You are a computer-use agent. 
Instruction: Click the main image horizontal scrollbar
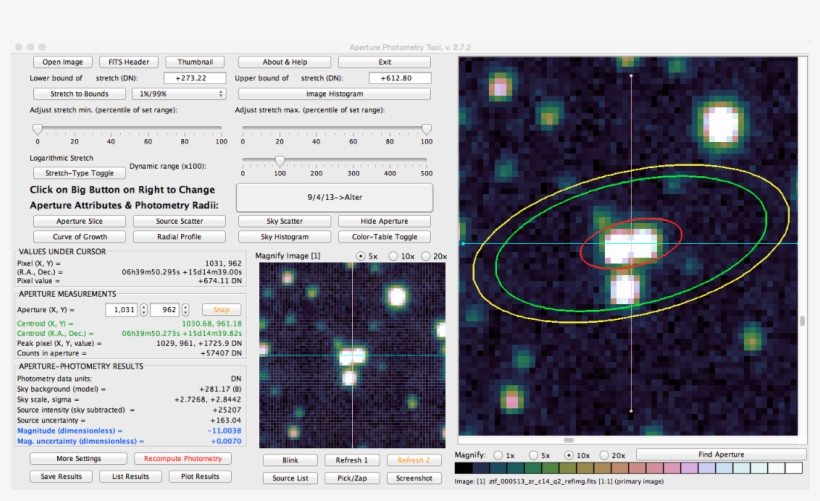[x=569, y=440]
